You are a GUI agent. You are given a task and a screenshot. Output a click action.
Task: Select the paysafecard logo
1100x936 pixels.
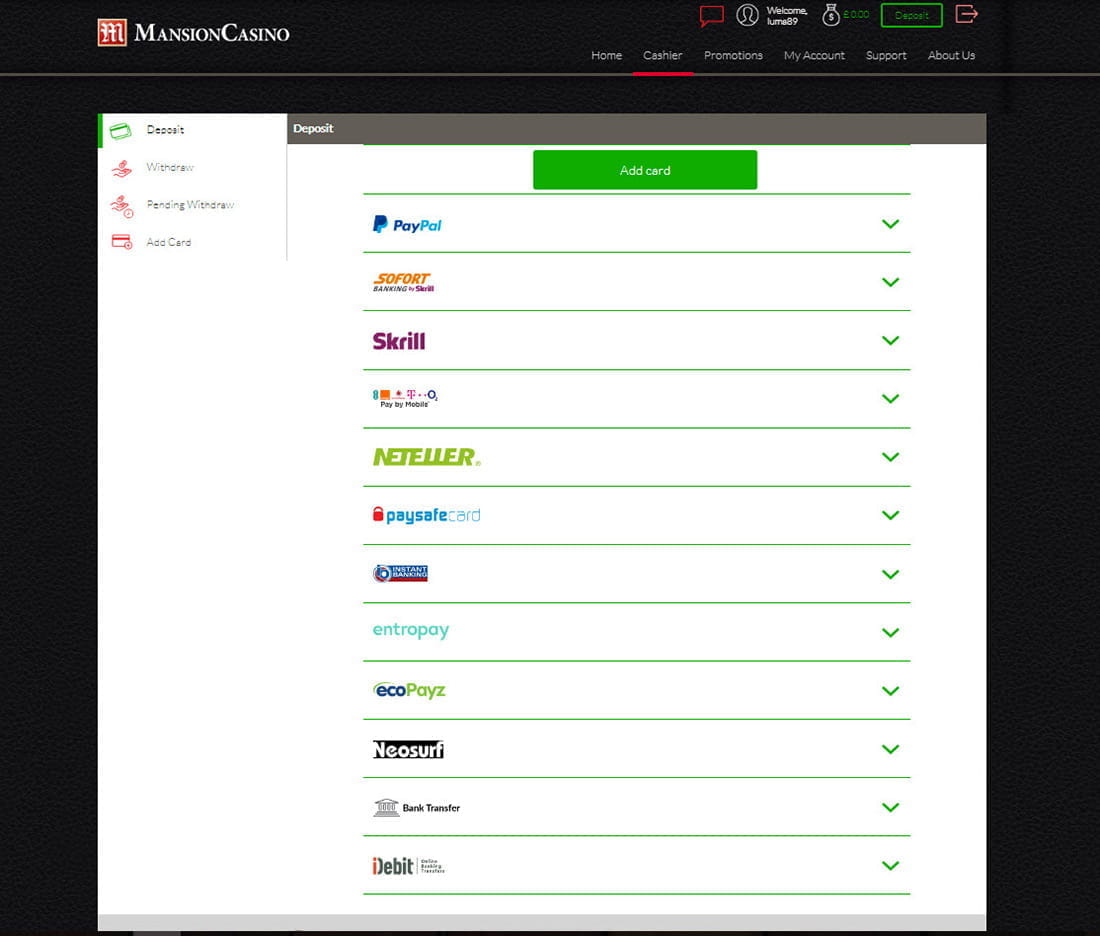(427, 515)
